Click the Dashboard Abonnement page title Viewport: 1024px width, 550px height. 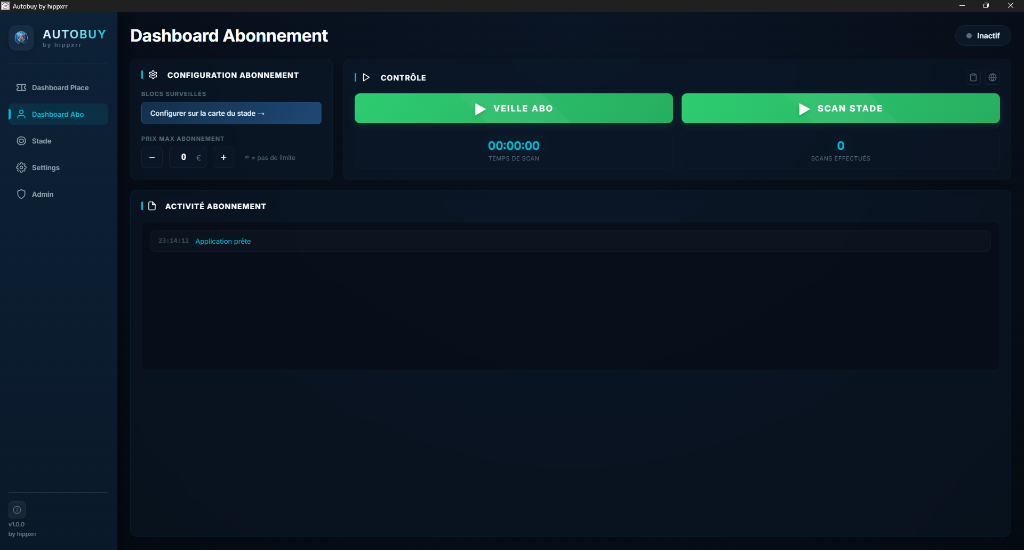click(229, 36)
